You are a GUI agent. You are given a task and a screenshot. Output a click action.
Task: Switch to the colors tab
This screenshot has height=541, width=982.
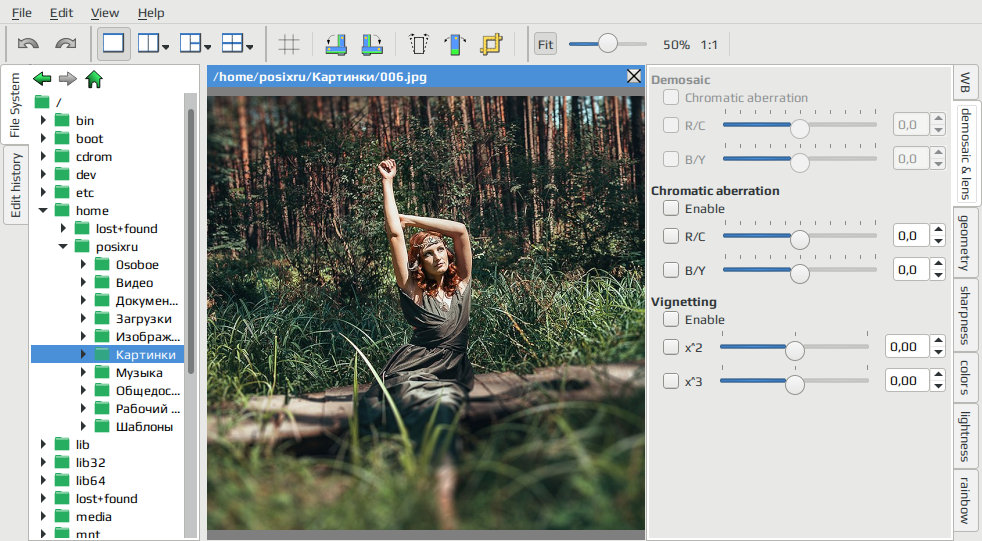point(965,378)
